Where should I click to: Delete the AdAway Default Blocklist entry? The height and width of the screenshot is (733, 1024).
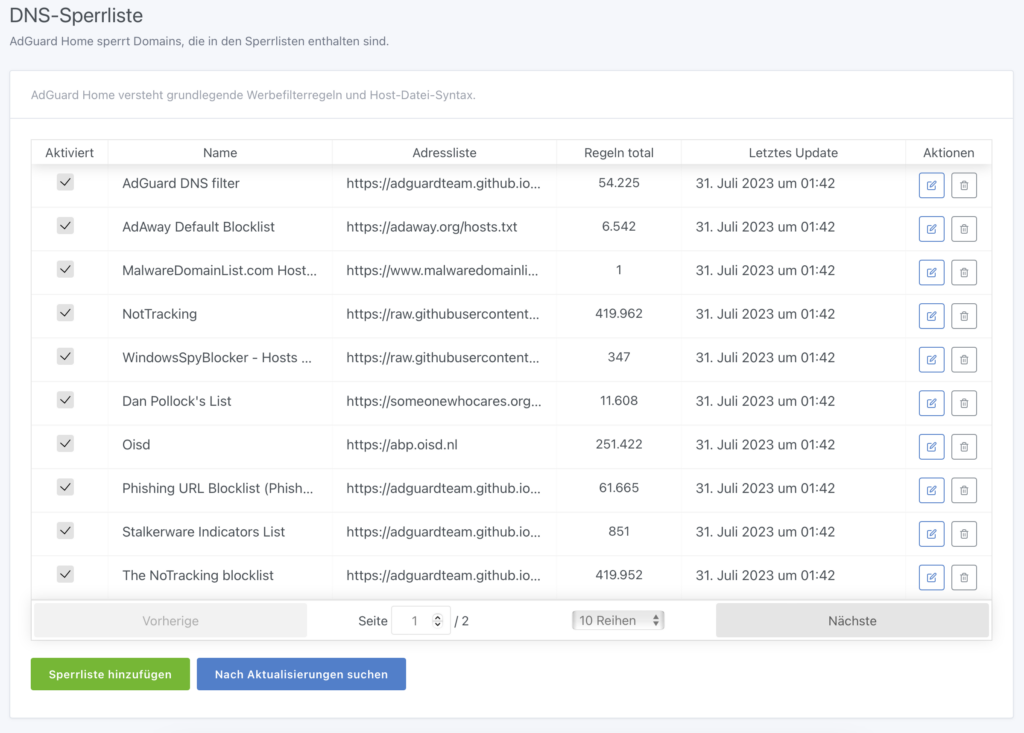point(963,229)
